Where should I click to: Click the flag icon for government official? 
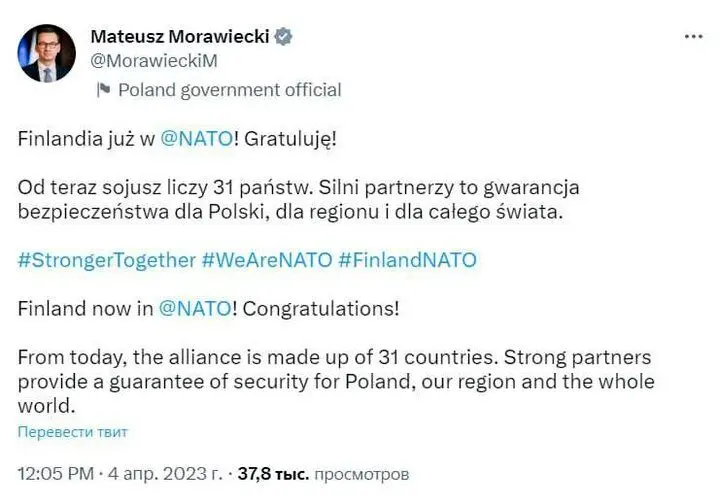[103, 90]
